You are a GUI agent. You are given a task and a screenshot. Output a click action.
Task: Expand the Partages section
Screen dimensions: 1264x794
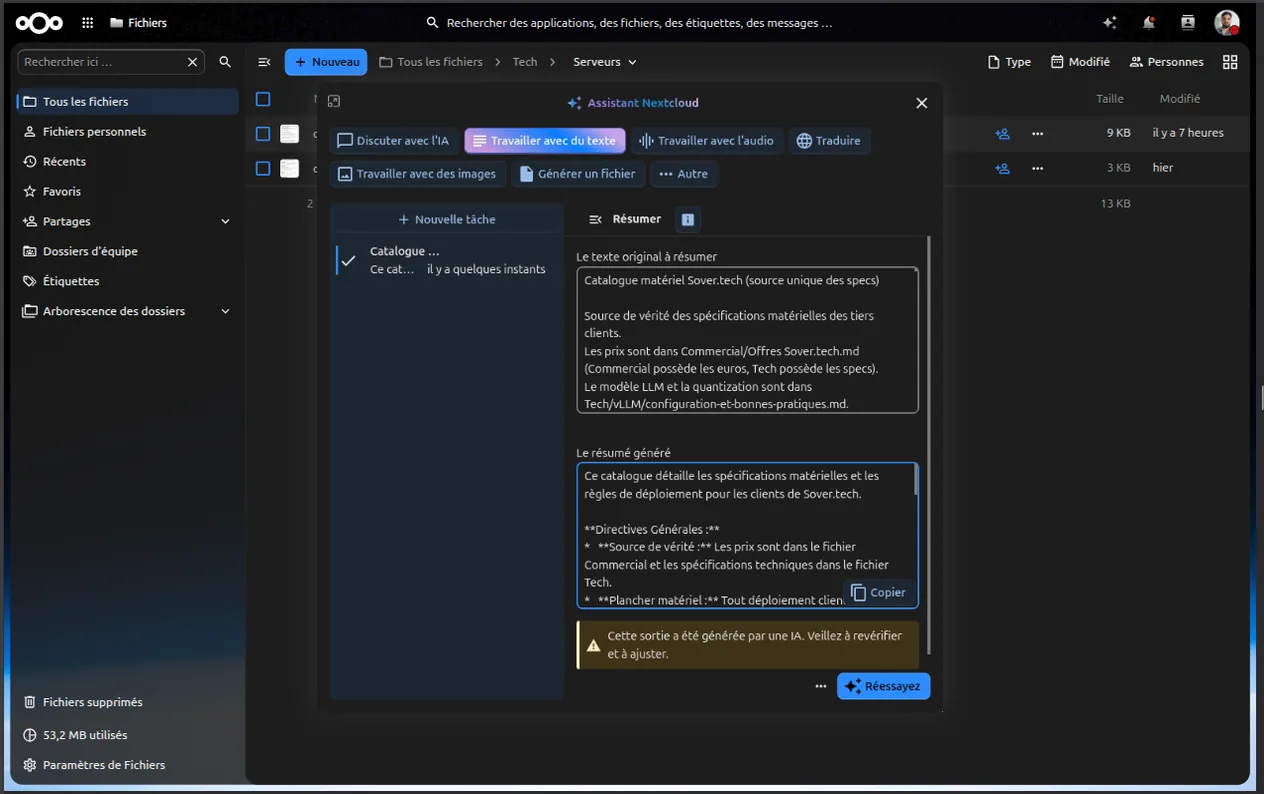tap(225, 221)
